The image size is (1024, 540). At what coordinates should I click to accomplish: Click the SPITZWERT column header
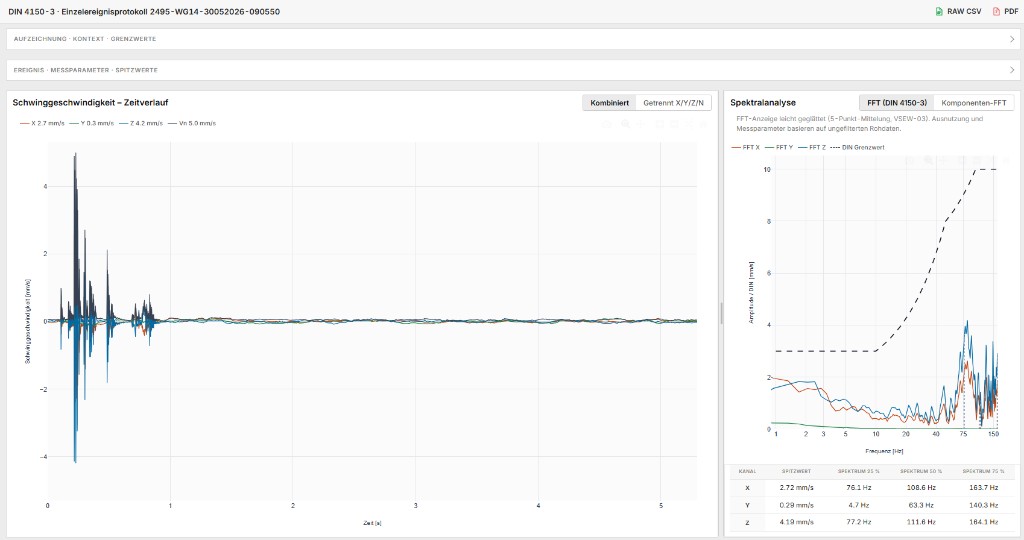pyautogui.click(x=796, y=471)
